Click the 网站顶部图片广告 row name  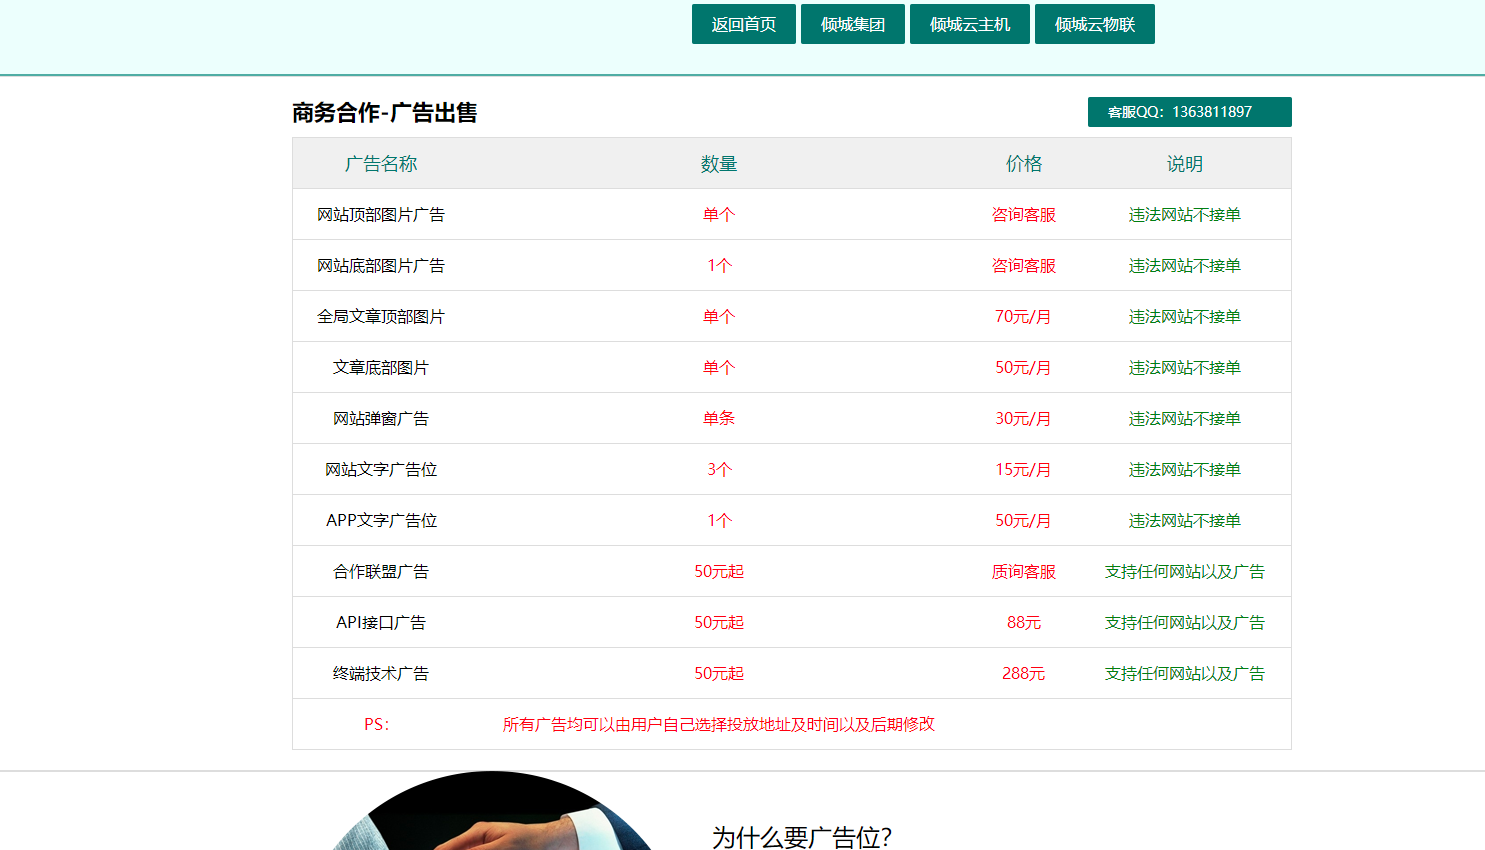click(x=381, y=215)
